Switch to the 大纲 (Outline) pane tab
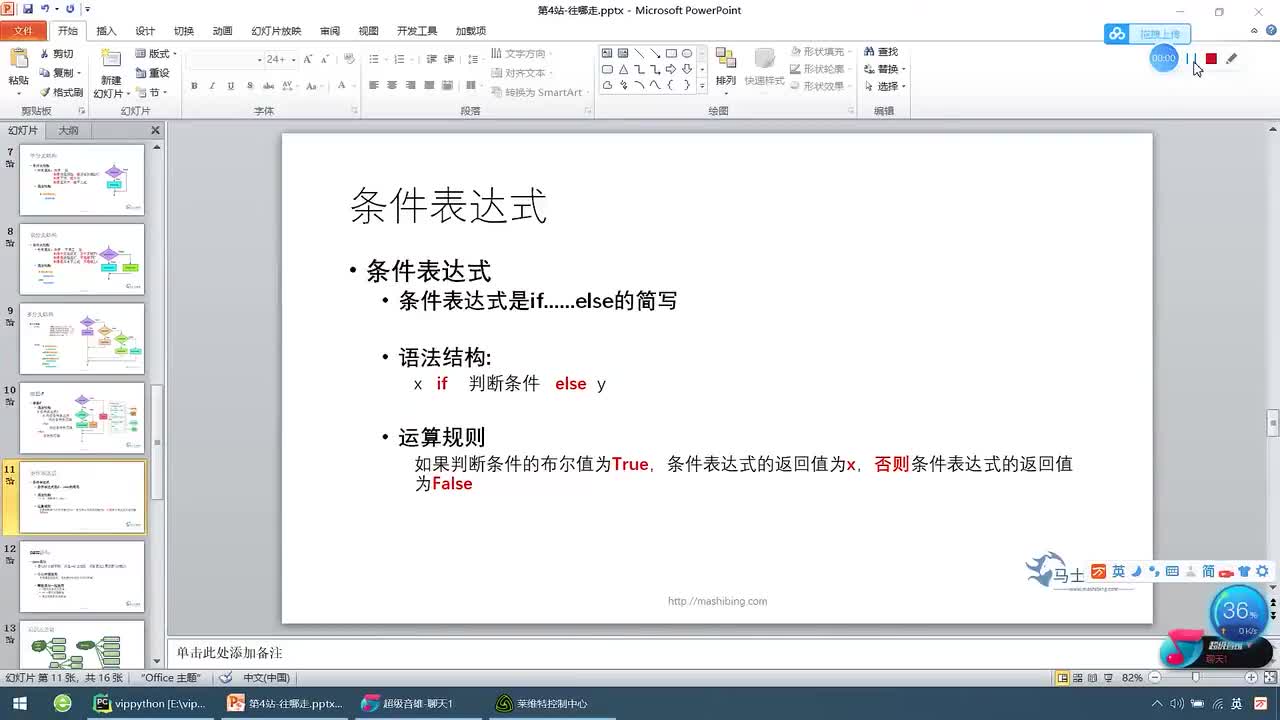 [x=68, y=131]
